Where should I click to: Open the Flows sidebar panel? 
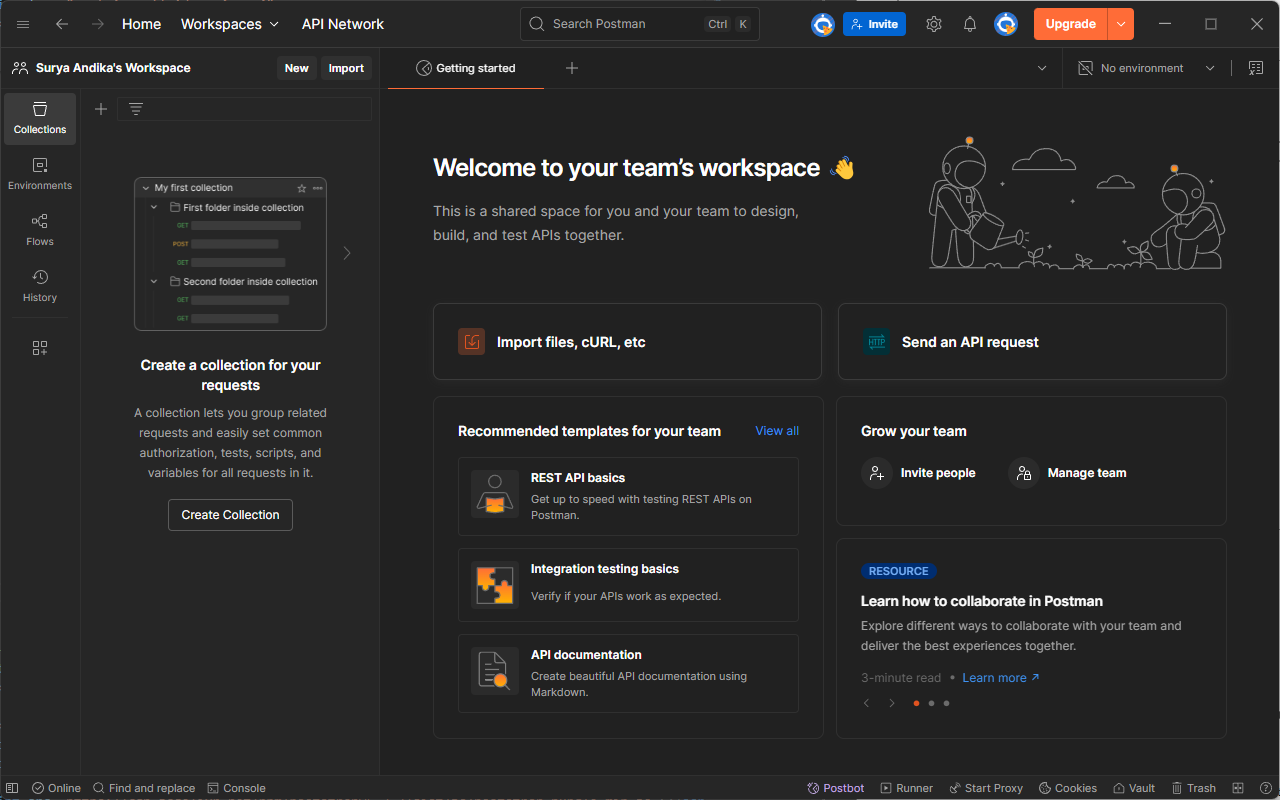coord(40,230)
